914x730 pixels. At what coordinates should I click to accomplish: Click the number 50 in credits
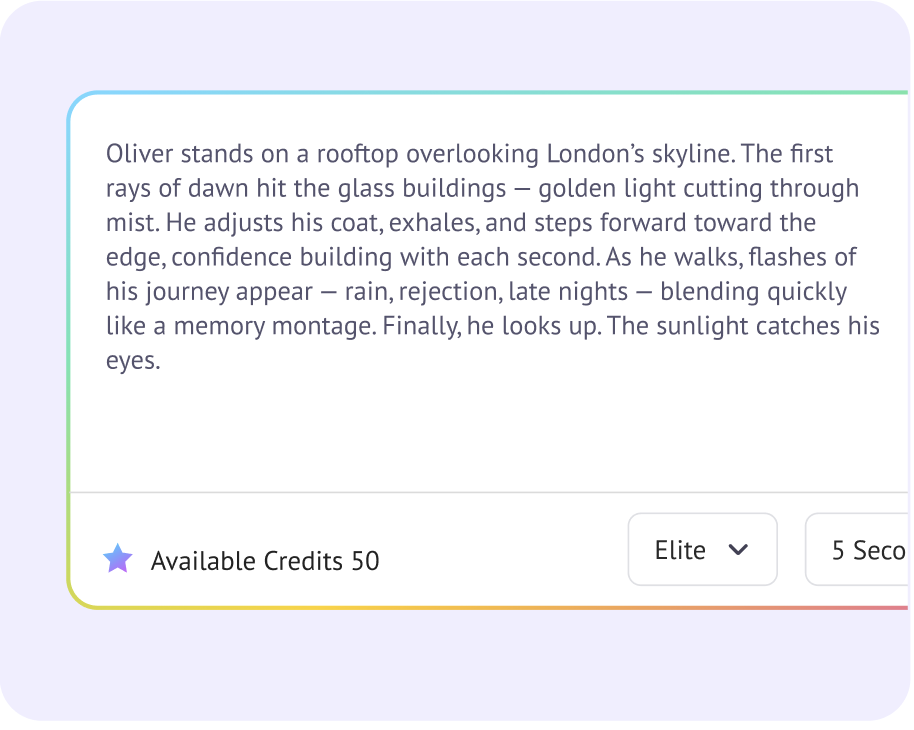click(x=366, y=561)
